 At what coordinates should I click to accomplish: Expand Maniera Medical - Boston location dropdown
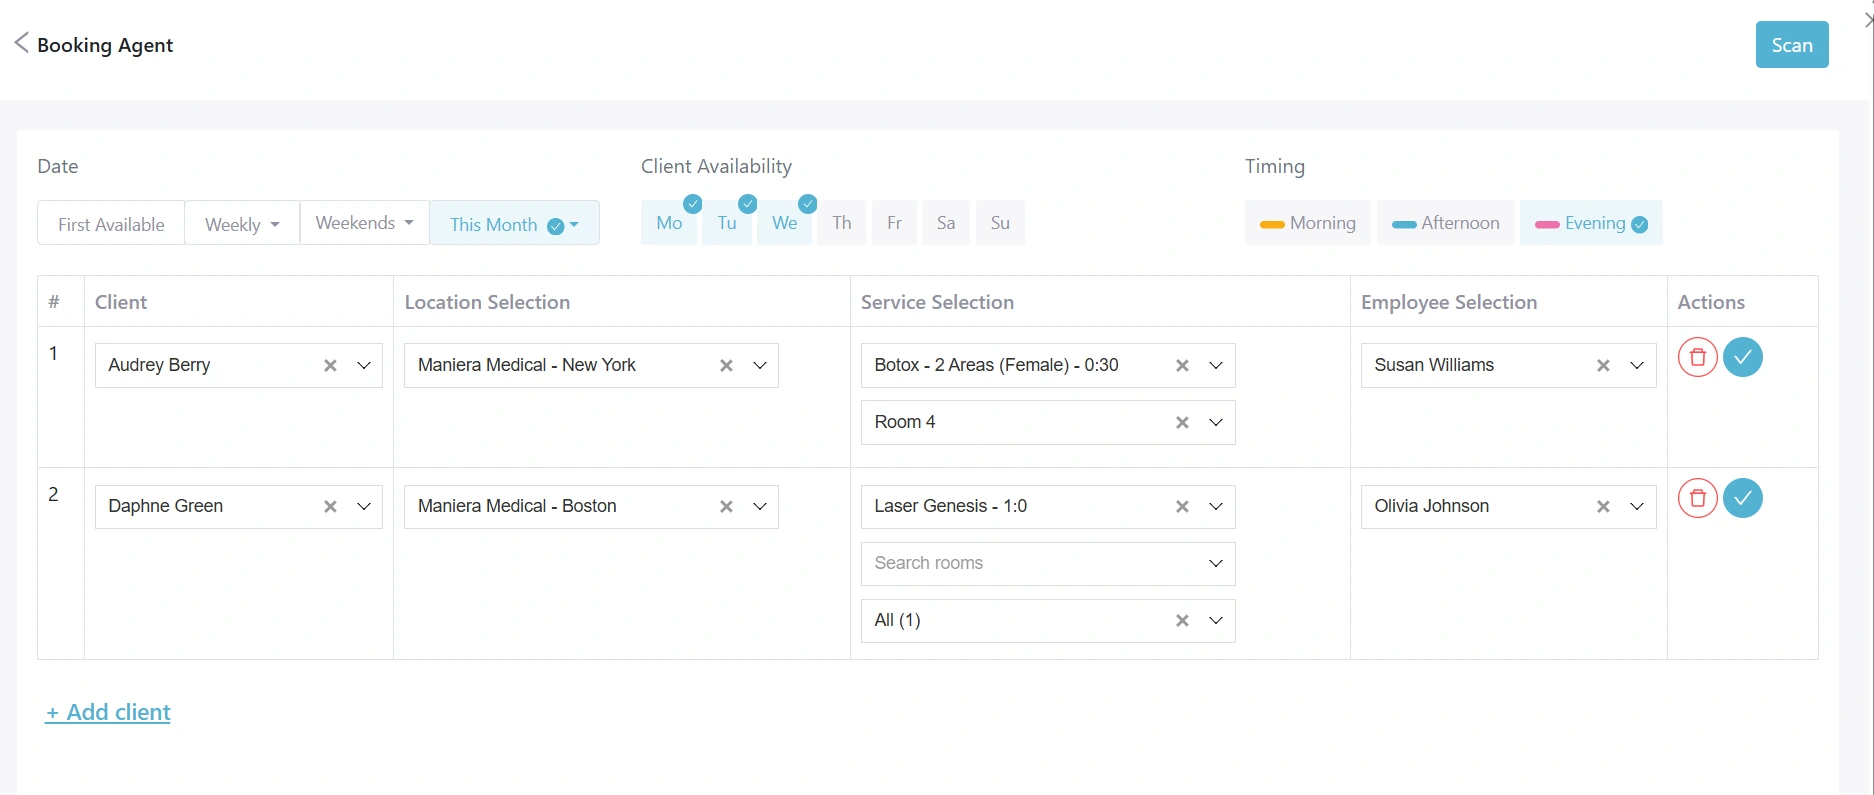760,507
